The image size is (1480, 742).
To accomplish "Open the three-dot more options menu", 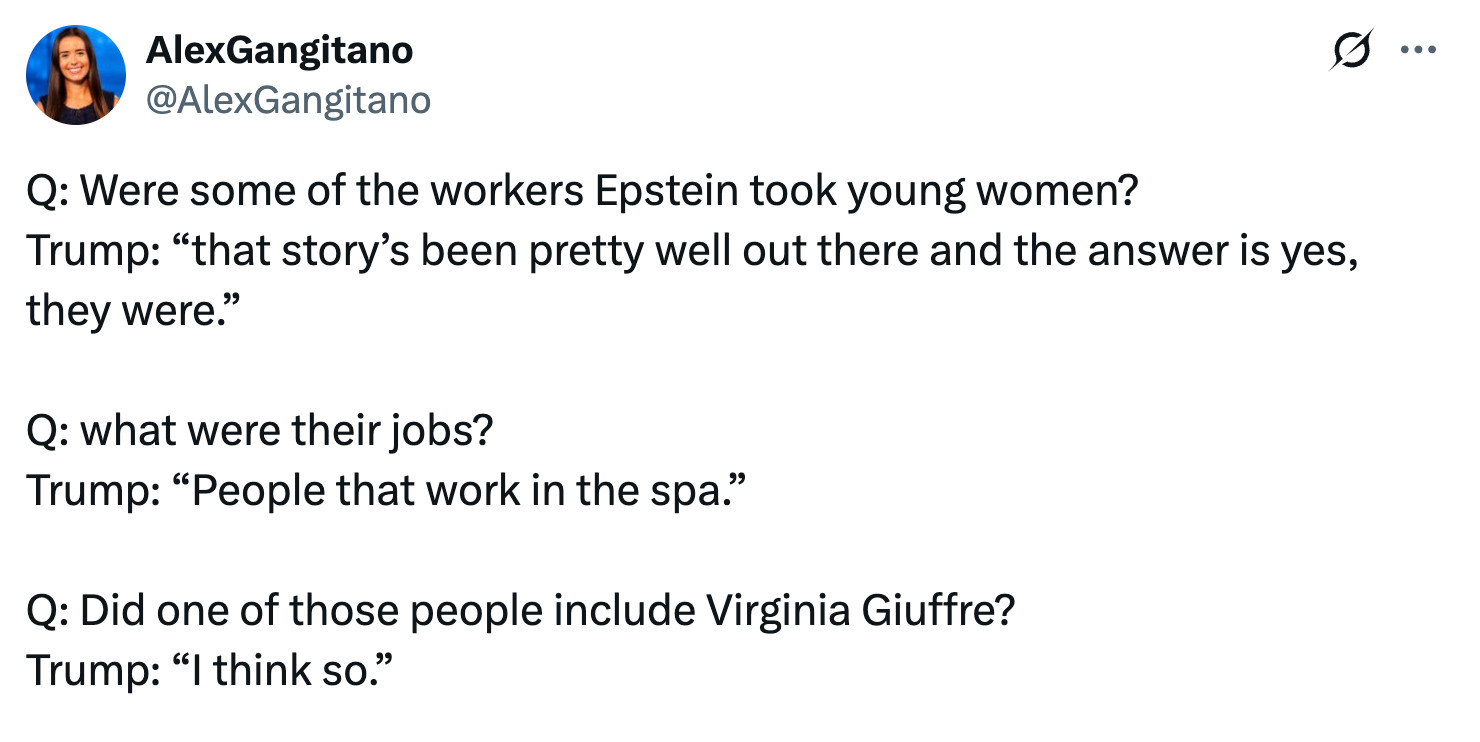I will click(1418, 50).
